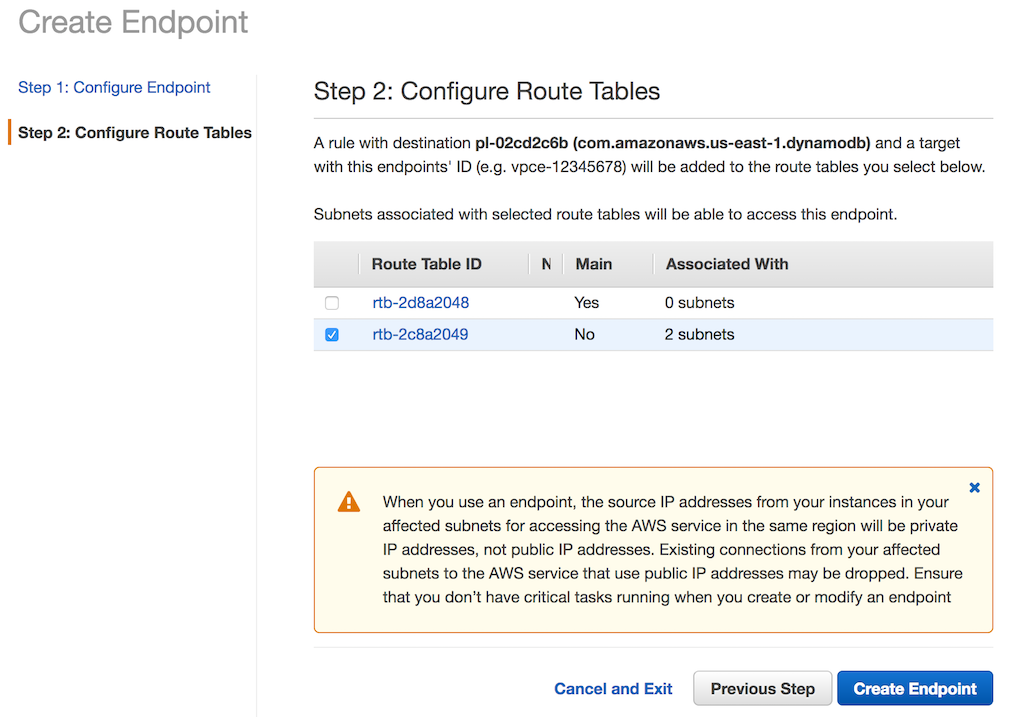Click the truncated N column header
The width and height of the screenshot is (1024, 717).
point(546,264)
